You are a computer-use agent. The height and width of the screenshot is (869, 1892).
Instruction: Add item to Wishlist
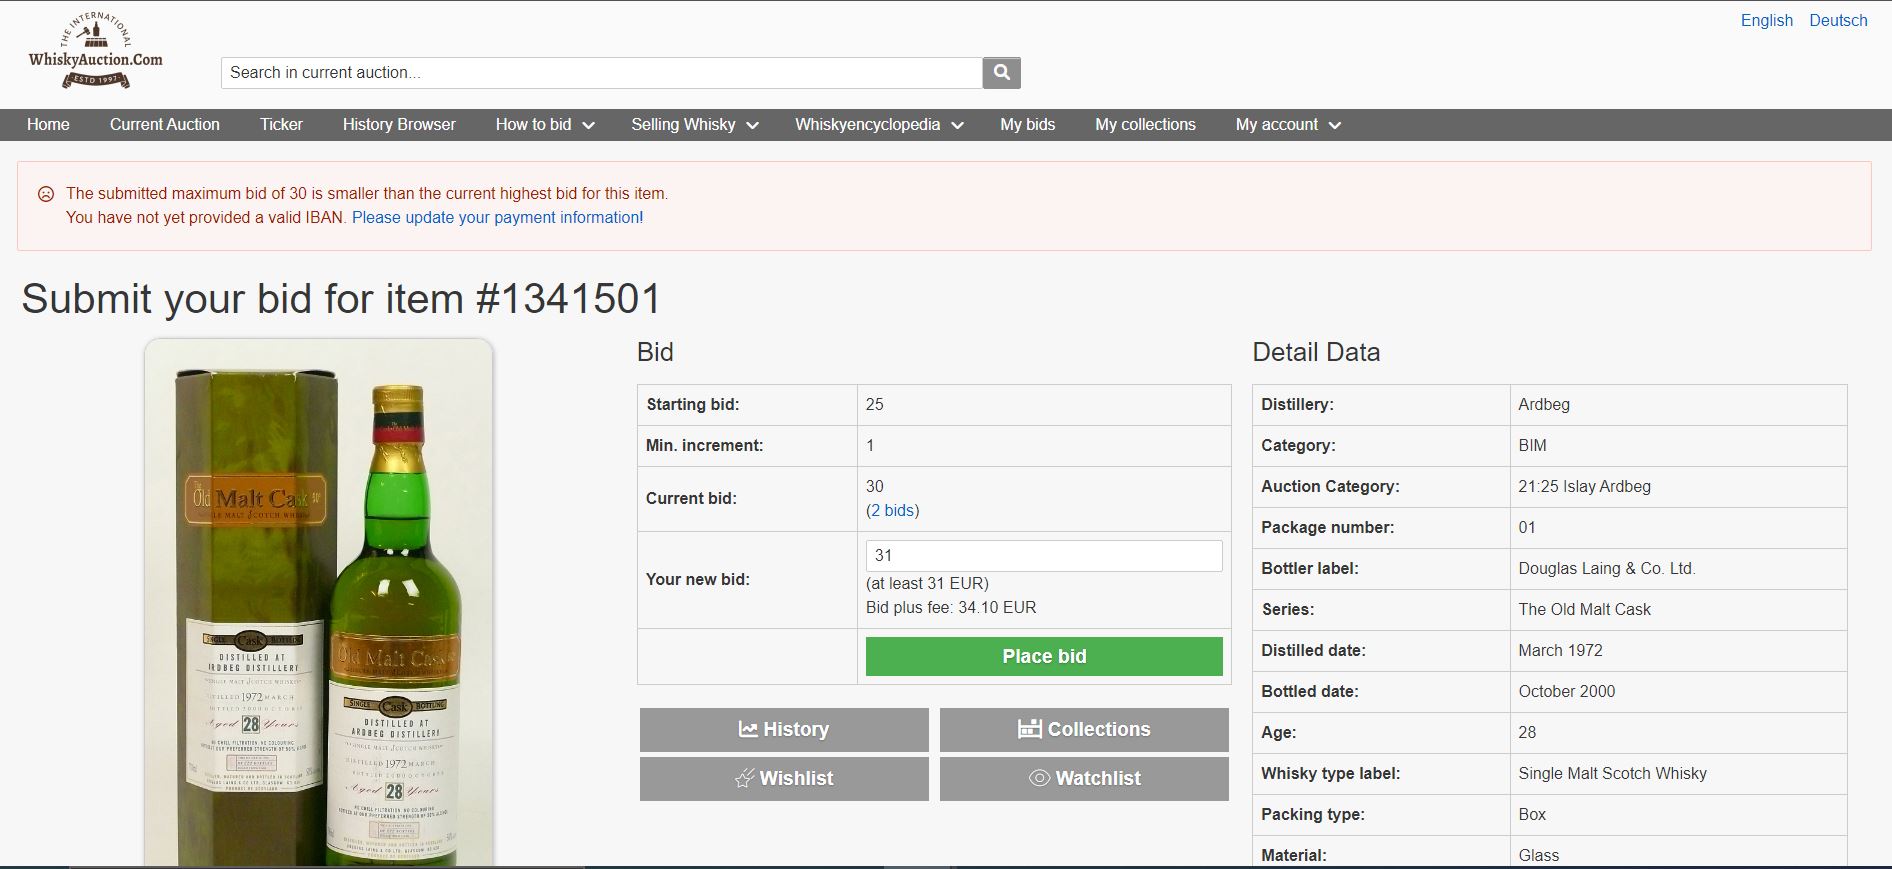[x=784, y=778]
